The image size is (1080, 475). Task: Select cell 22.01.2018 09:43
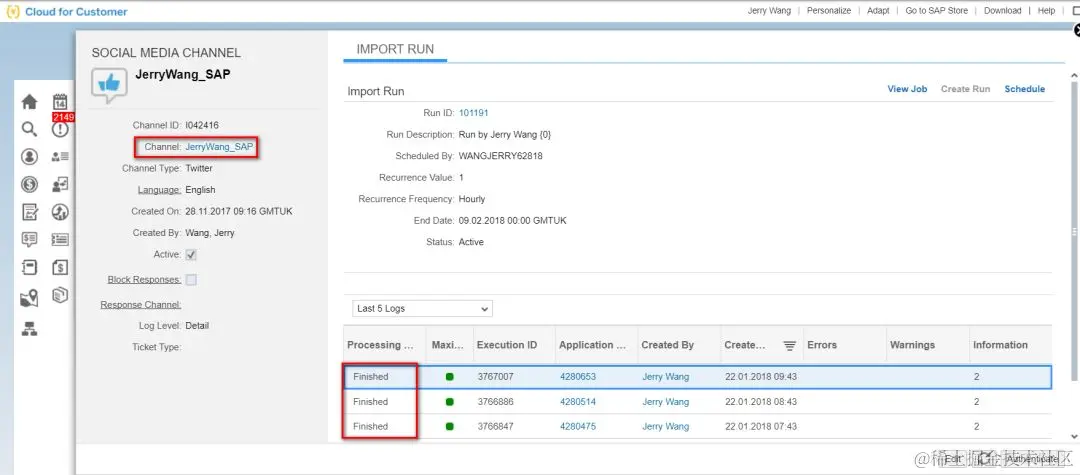point(761,377)
